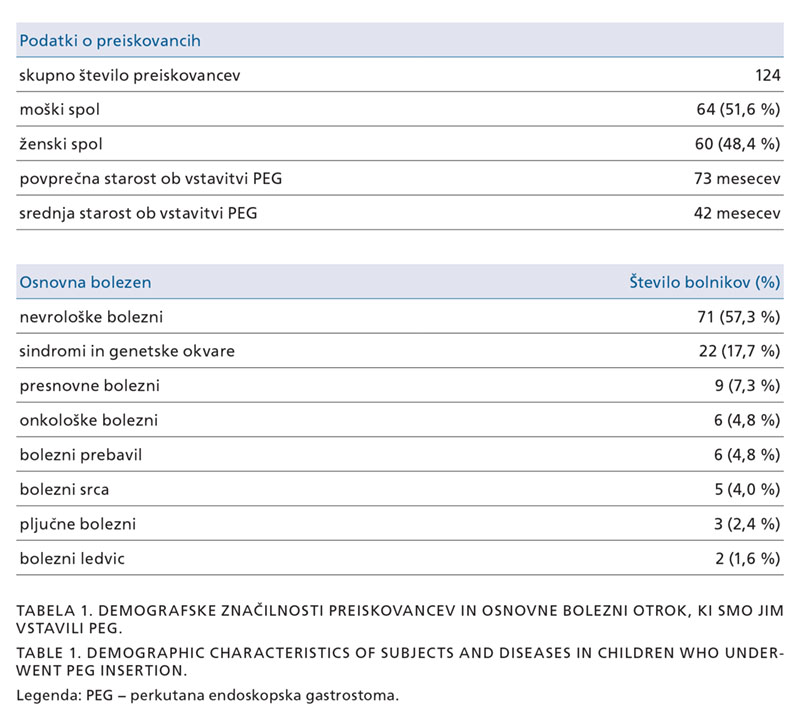The height and width of the screenshot is (725, 800).
Task: Click the value '9 (7,3 %)'
Action: click(x=747, y=386)
